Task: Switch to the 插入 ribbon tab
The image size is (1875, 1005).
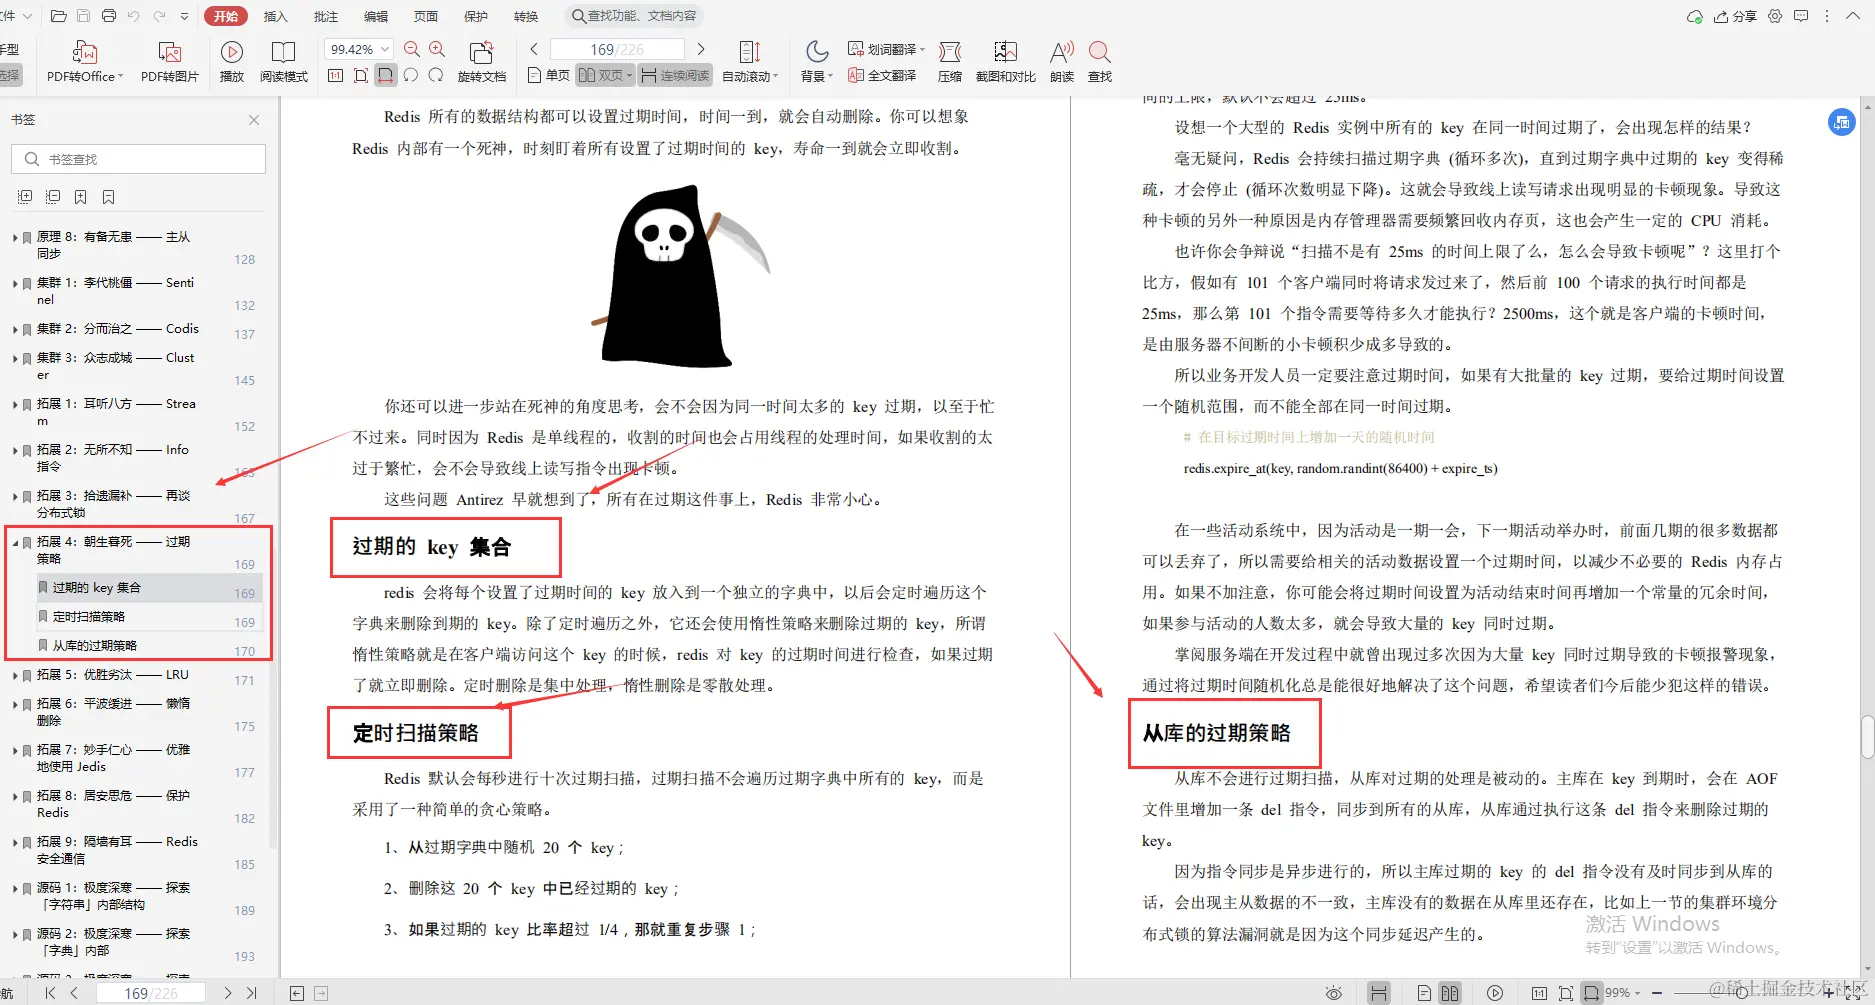Action: pos(275,16)
